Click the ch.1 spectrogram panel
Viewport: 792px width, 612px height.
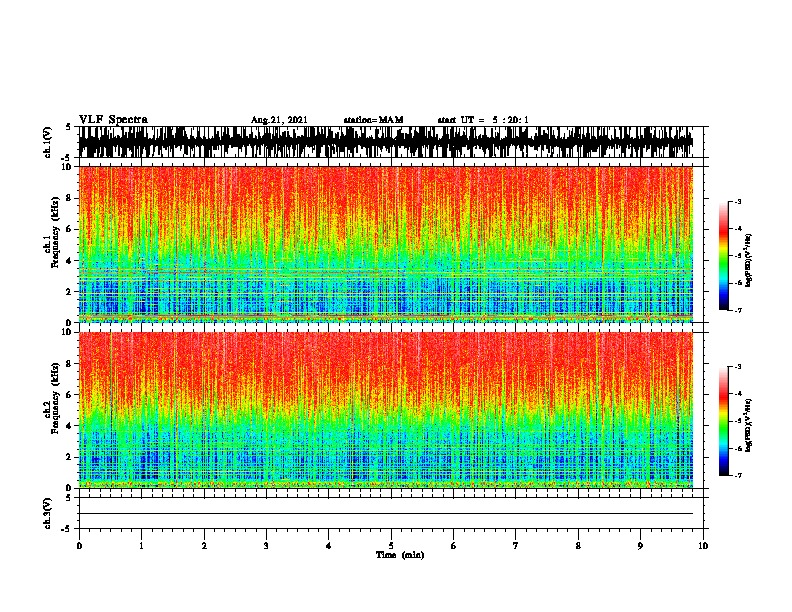(x=385, y=244)
